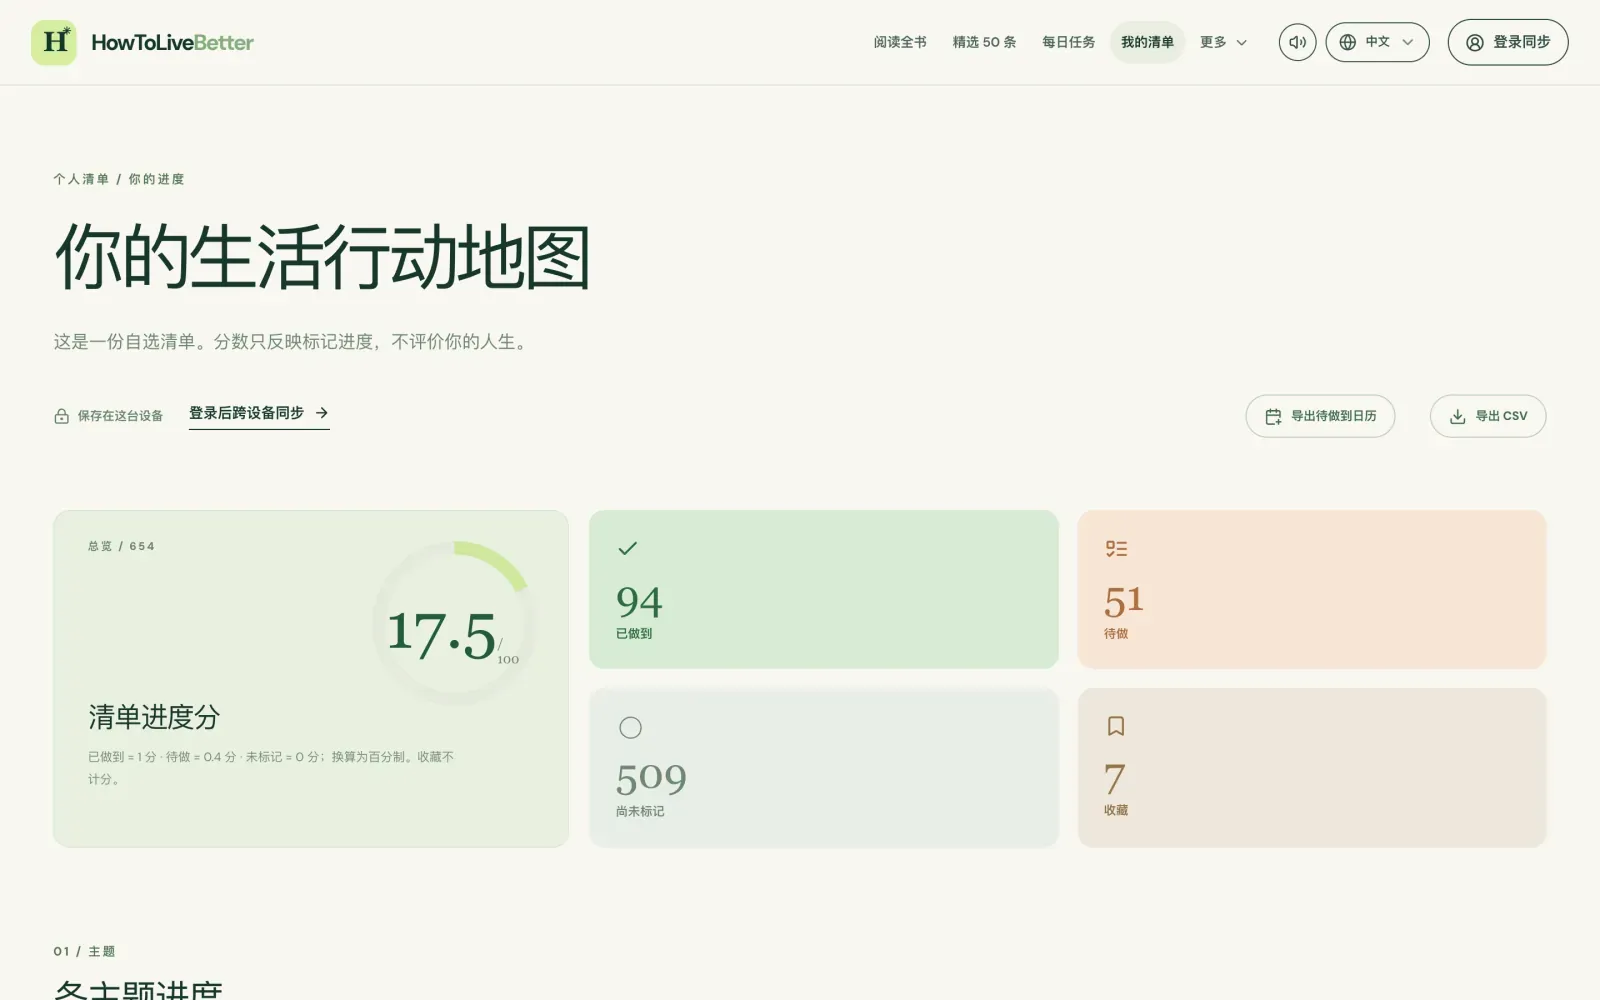Click the circle icon on 尚未标记 card
The width and height of the screenshot is (1600, 1000).
click(x=630, y=727)
